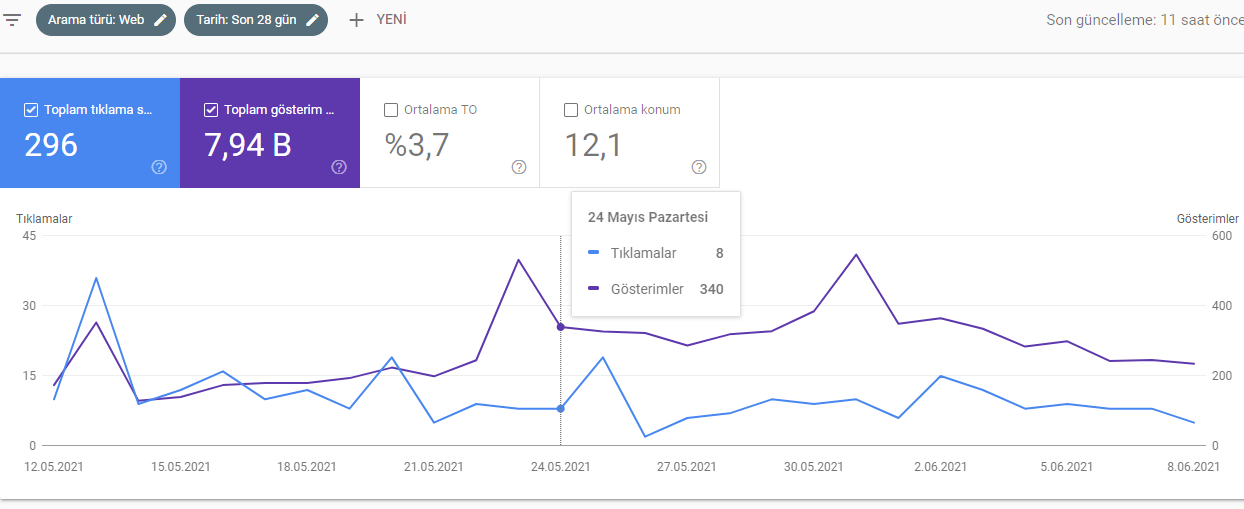Image resolution: width=1244 pixels, height=509 pixels.
Task: Edit date range pencil icon on Tarih chip
Action: point(313,20)
